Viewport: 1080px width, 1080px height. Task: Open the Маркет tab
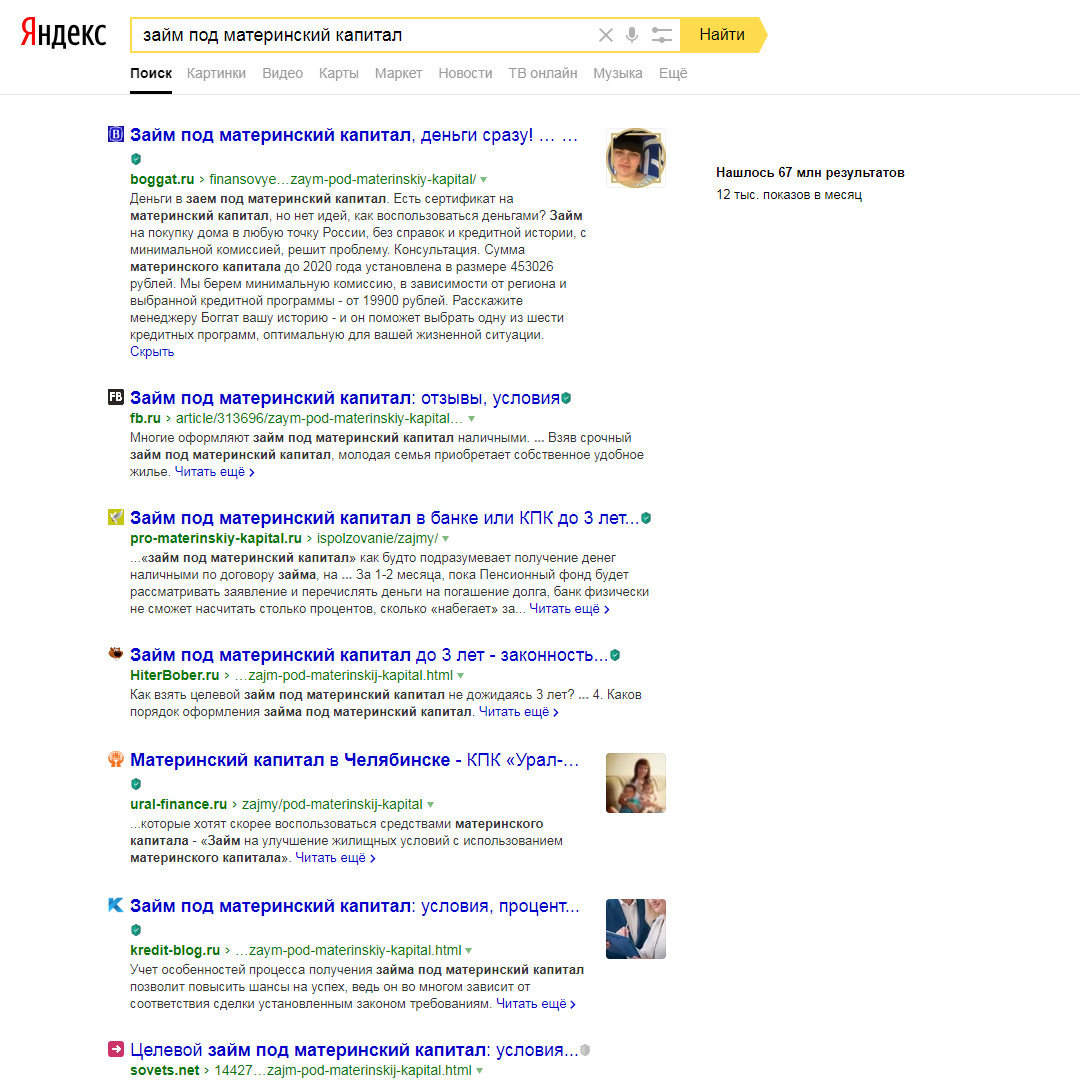click(x=398, y=73)
